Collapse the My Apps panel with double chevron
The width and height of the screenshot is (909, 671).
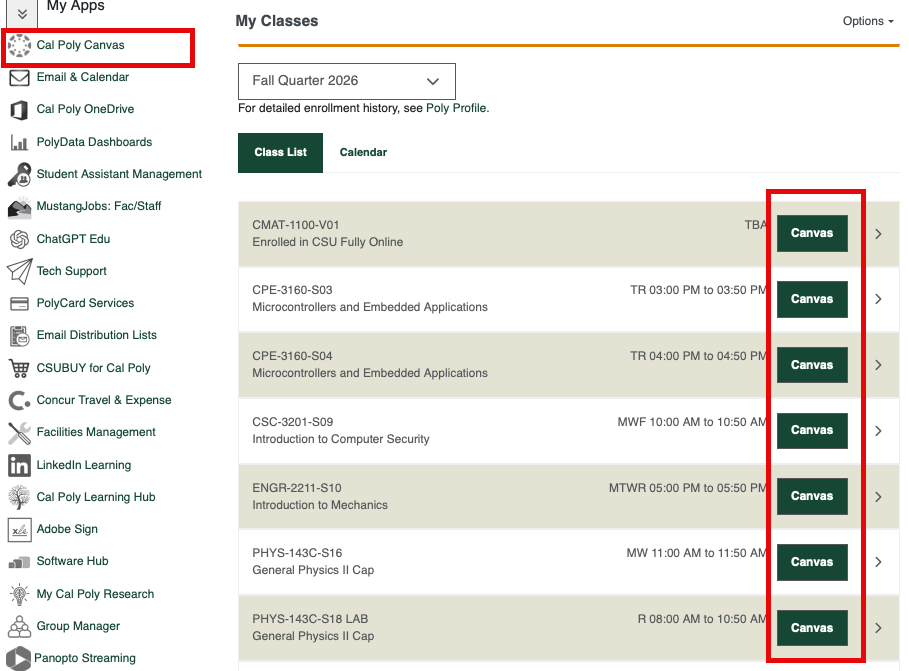22,14
